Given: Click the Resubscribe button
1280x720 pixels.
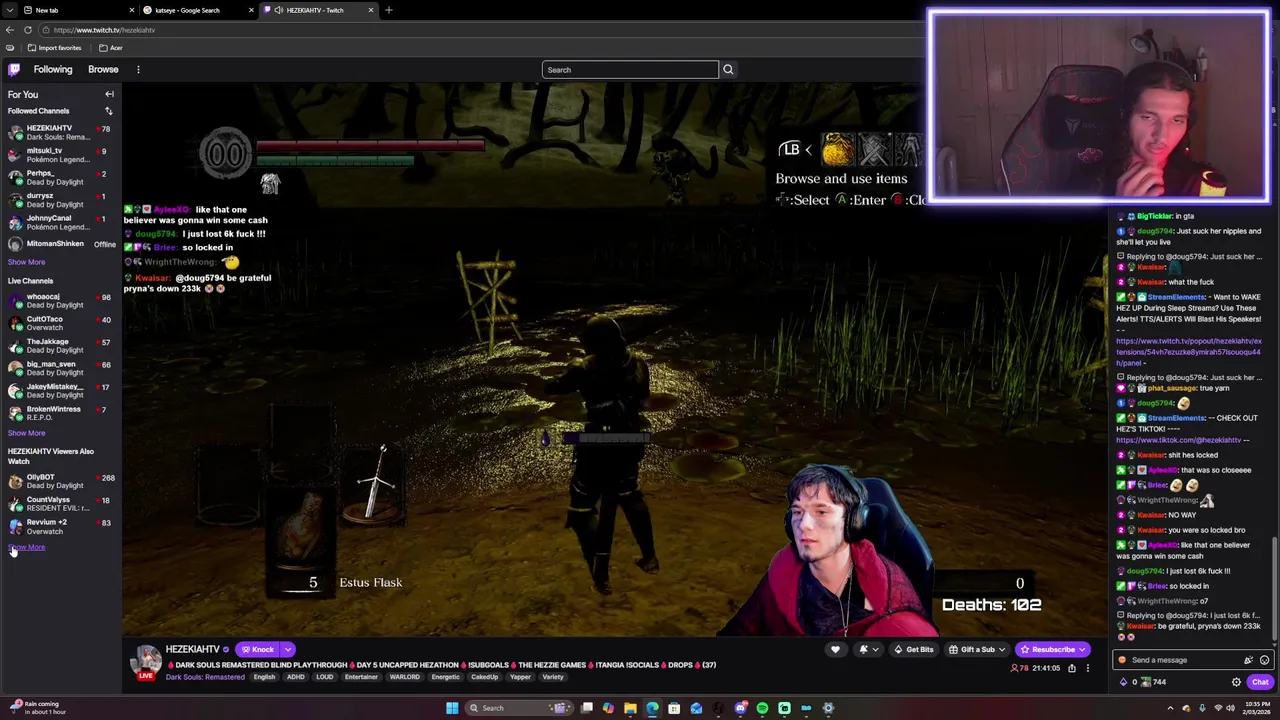Looking at the screenshot, I should click(1053, 649).
